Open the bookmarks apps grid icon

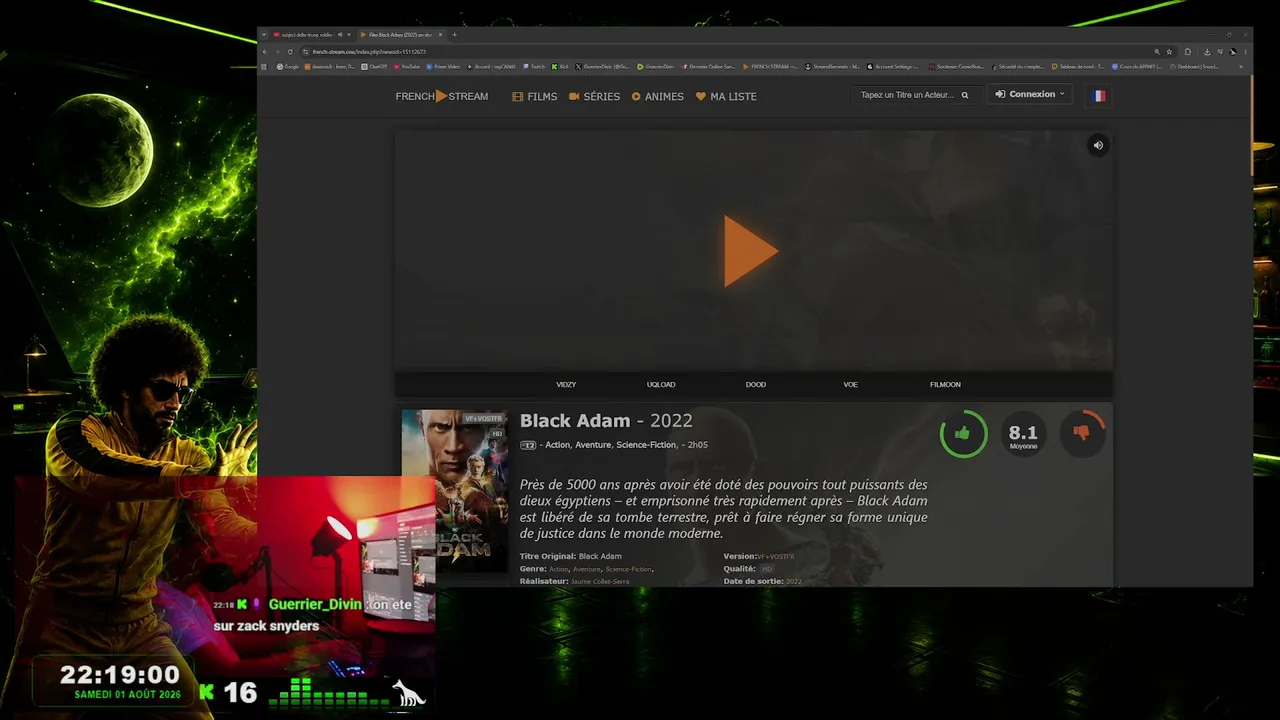[264, 67]
